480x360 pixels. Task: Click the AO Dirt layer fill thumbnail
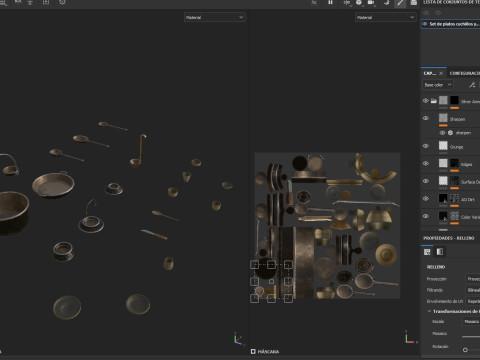443,198
